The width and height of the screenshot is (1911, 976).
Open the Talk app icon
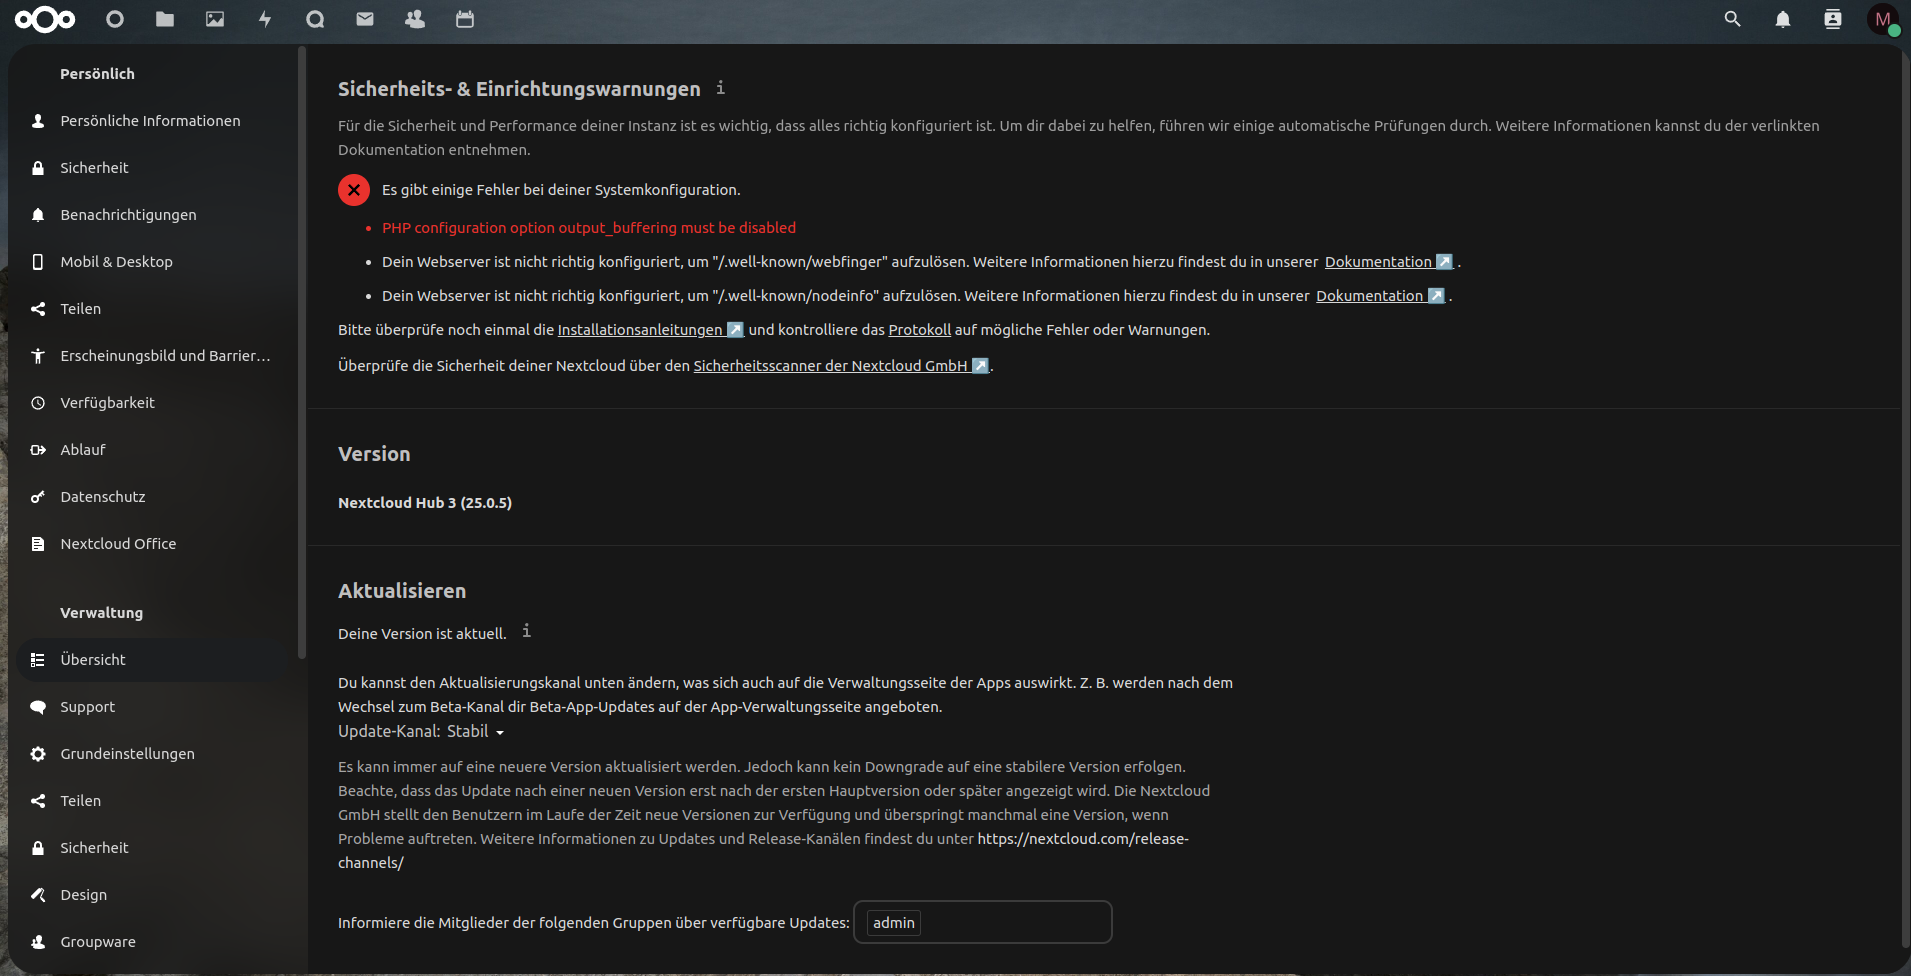315,19
